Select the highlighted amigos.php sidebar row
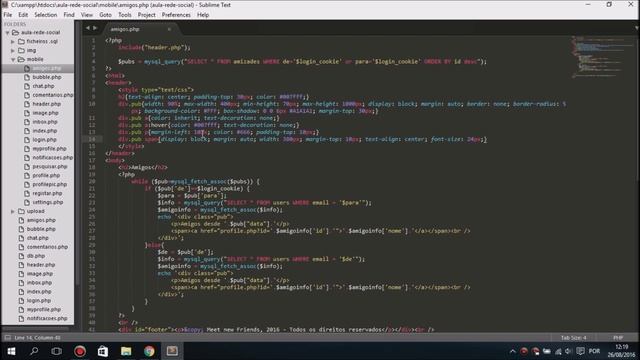This screenshot has width=640, height=360. (38, 68)
